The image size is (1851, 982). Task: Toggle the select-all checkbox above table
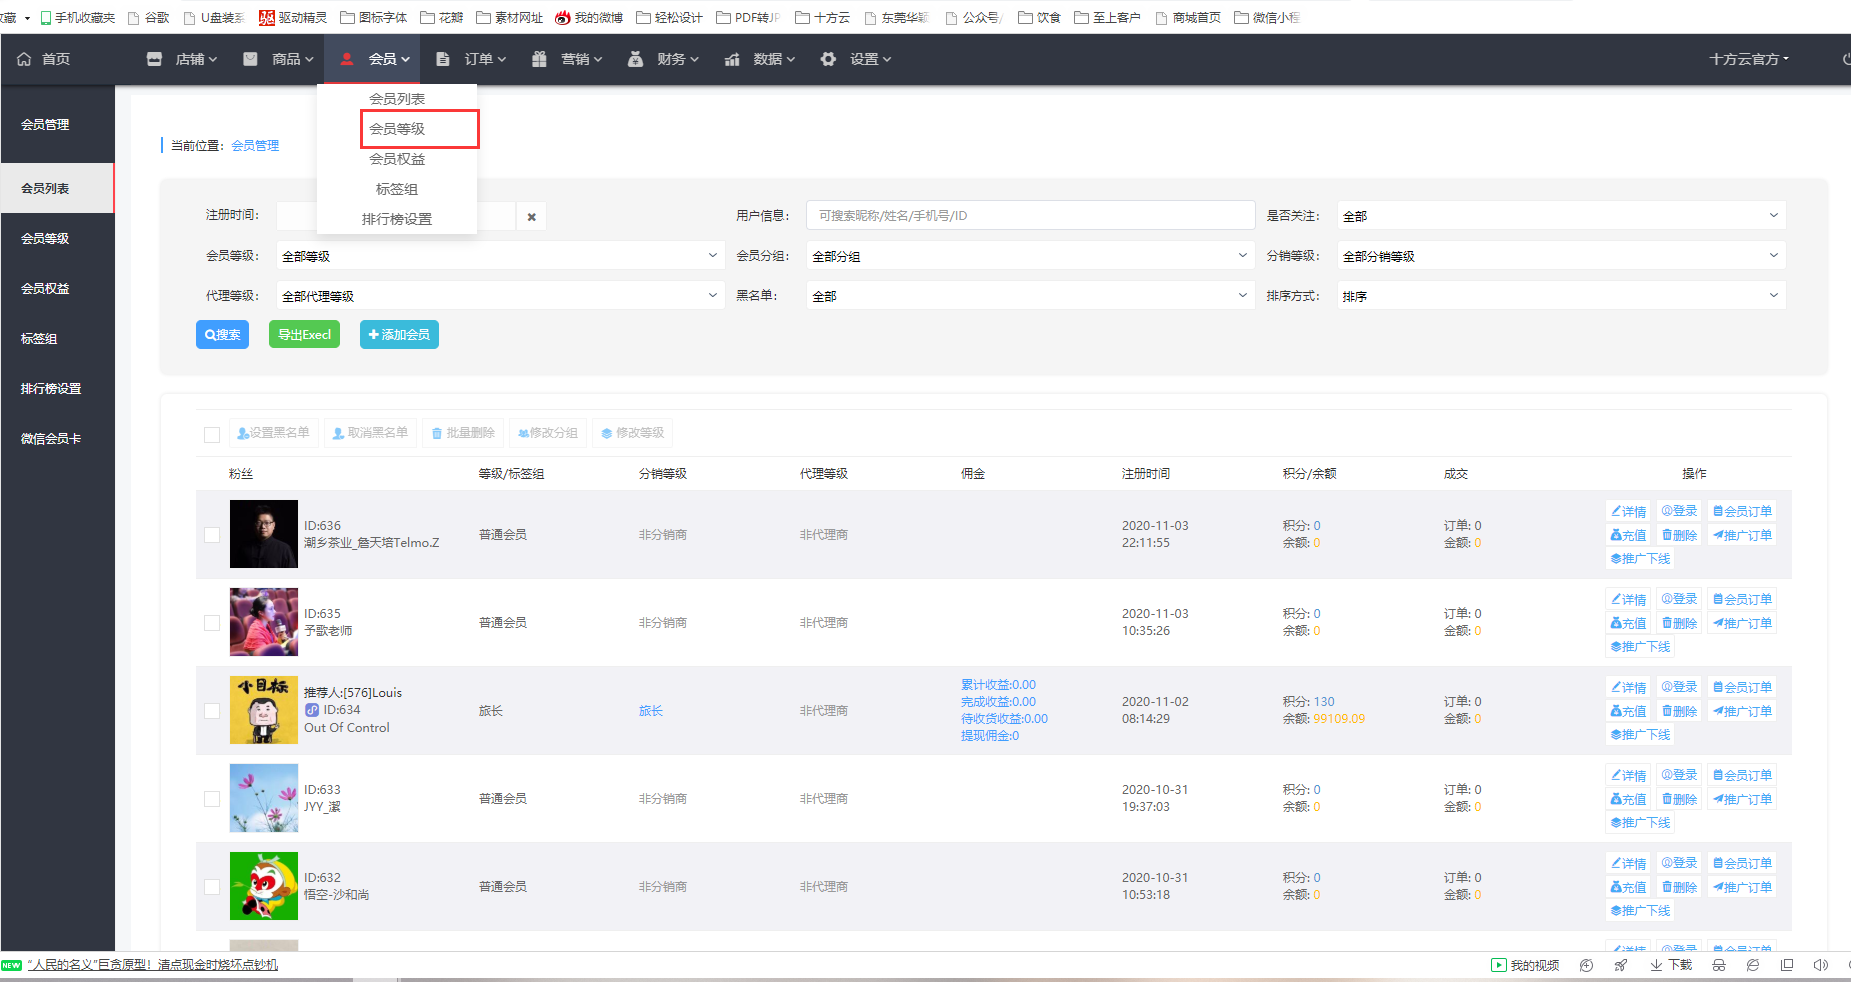tap(212, 435)
